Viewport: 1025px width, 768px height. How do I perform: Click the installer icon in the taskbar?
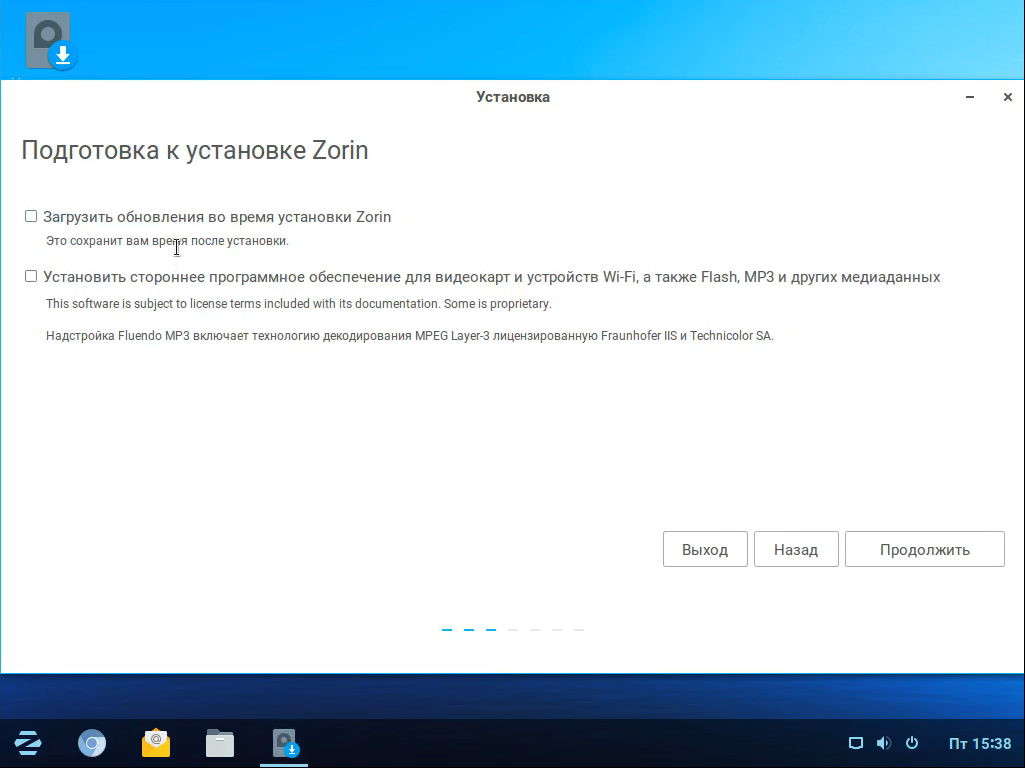pyautogui.click(x=285, y=743)
